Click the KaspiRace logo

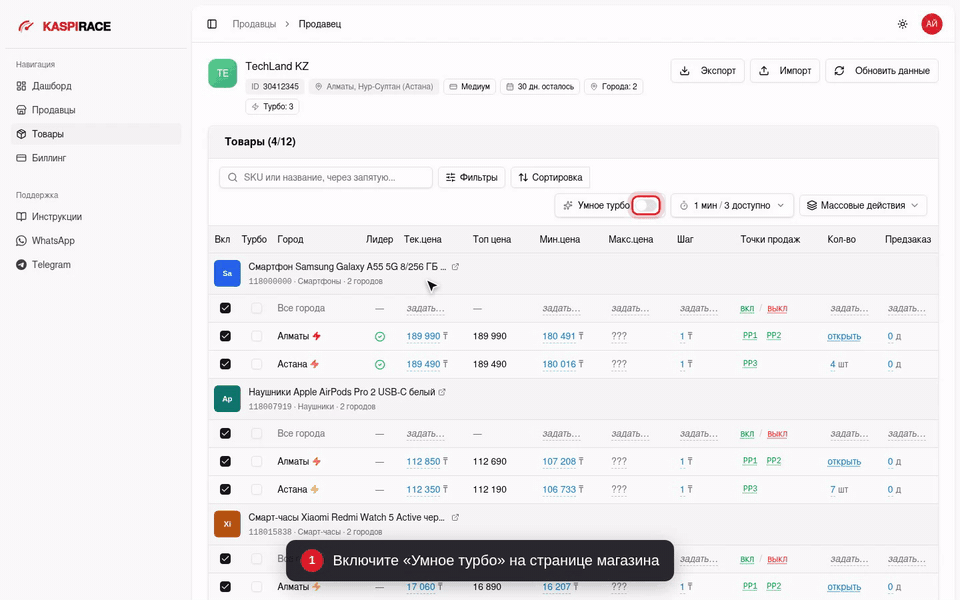point(64,26)
